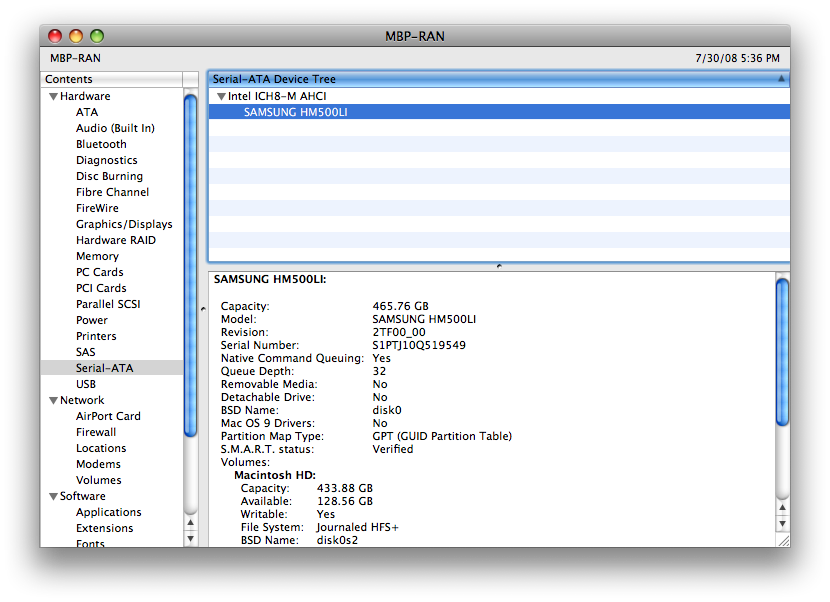Image resolution: width=830 pixels, height=602 pixels.
Task: Select SAMSUNG HM500LI device row
Action: tap(499, 112)
